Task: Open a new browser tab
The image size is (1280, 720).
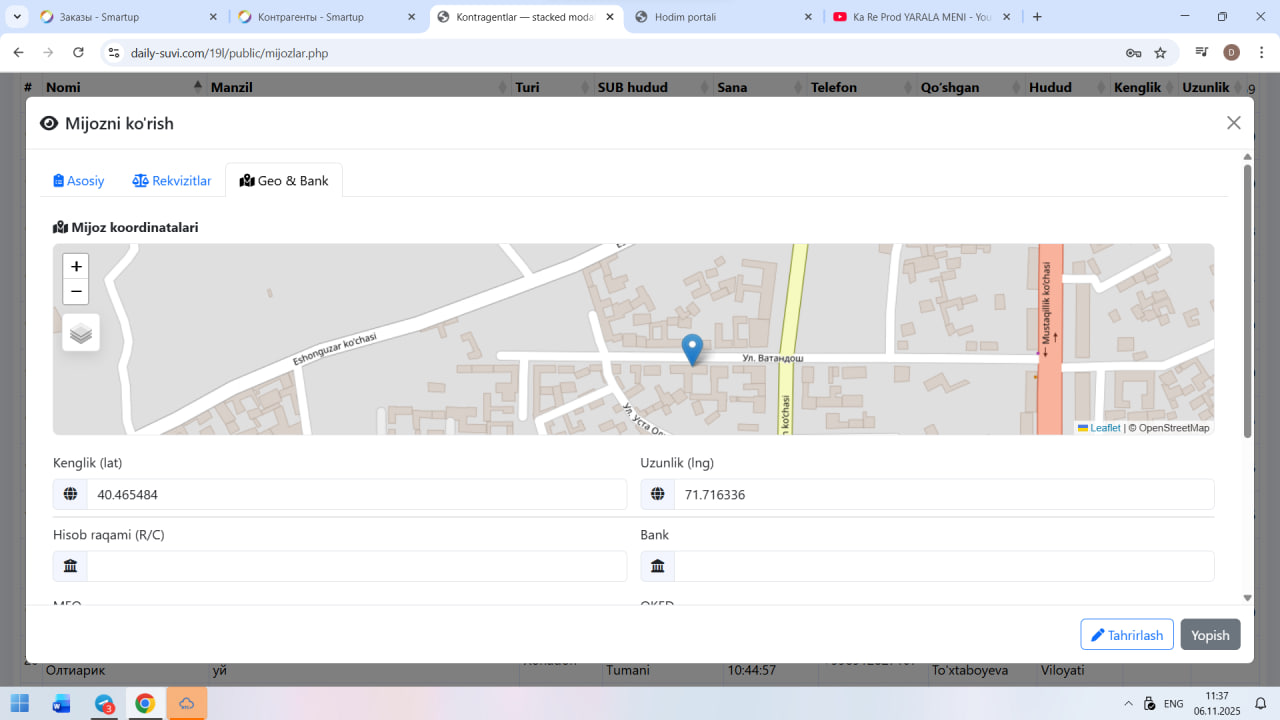Action: 1037,17
